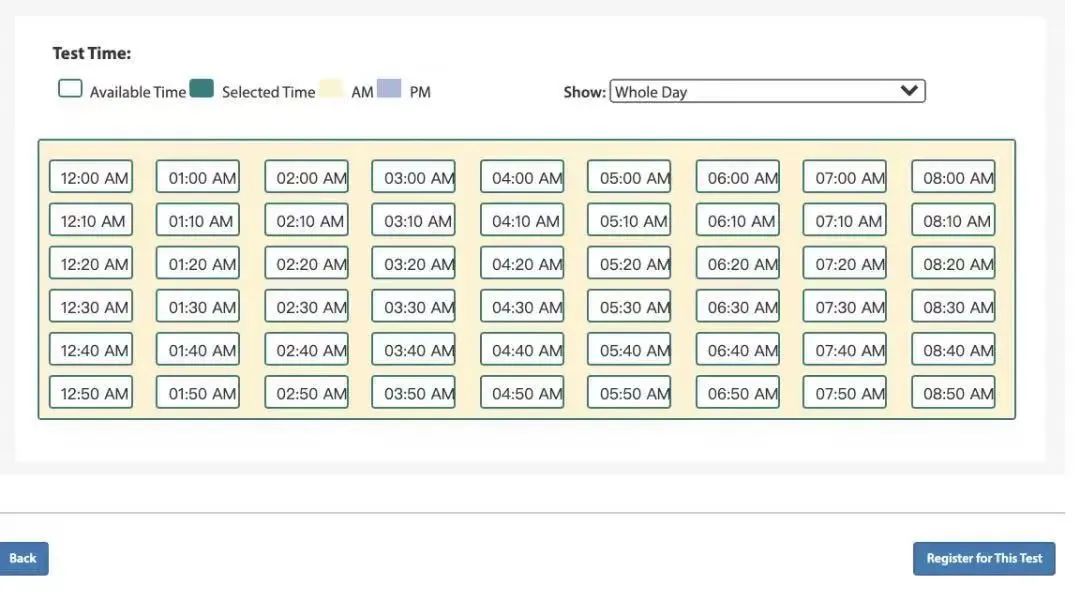Pick the 08:40 AM time
This screenshot has width=1080, height=600.
point(953,349)
